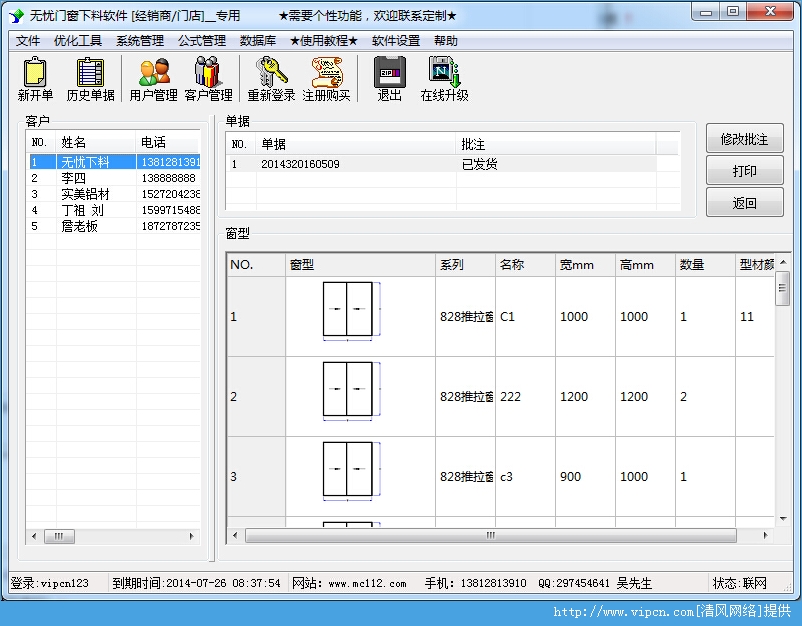
Task: Click the 名称 column header in window table
Action: click(x=525, y=264)
